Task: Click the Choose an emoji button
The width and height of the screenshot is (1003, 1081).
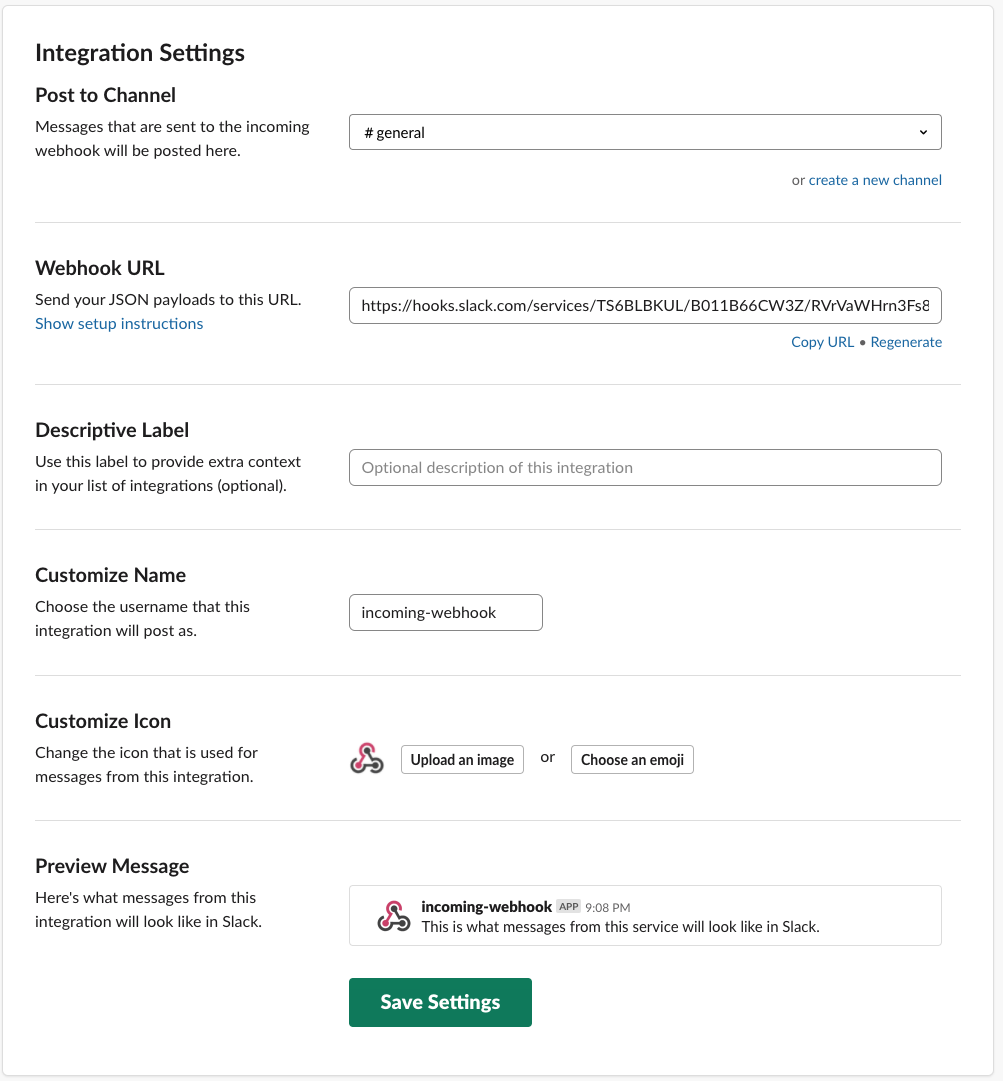Action: (632, 760)
